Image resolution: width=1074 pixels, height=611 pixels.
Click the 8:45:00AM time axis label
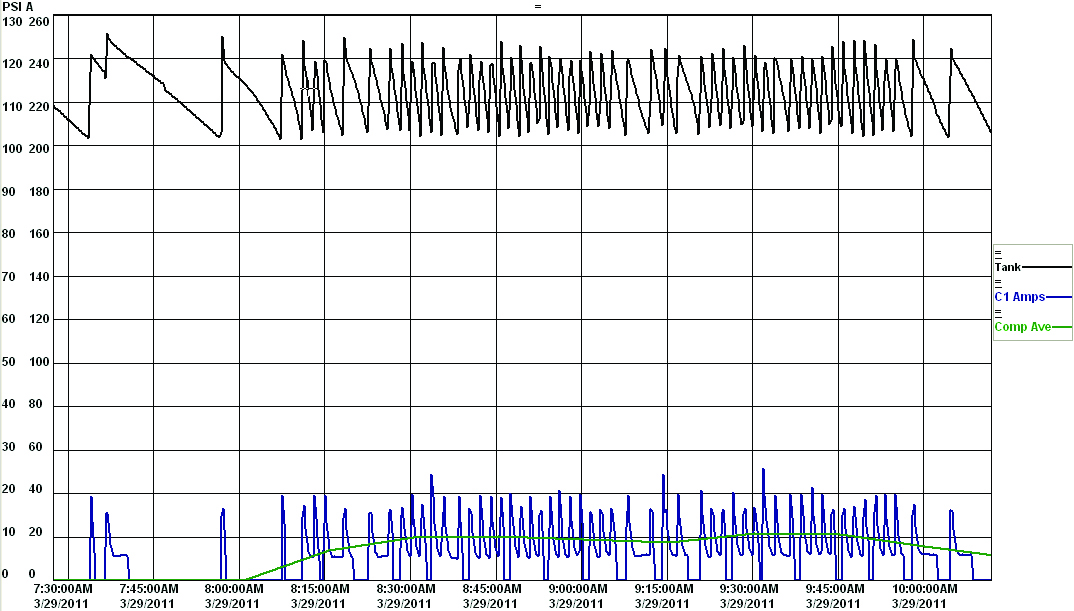(x=492, y=588)
